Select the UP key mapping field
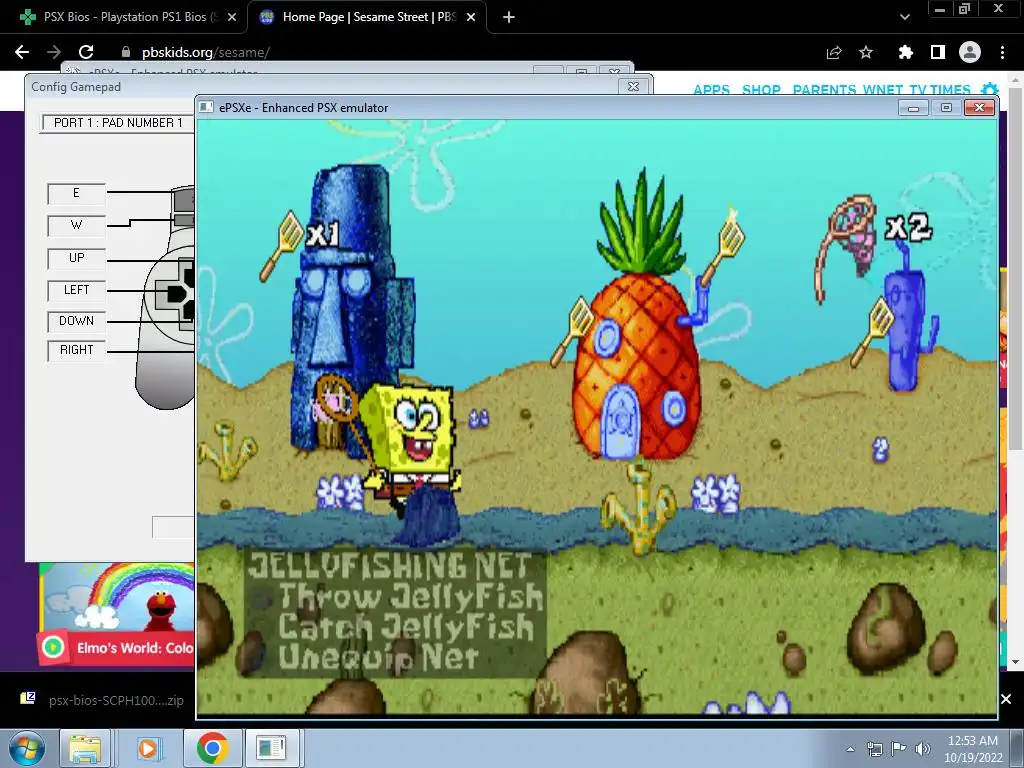Image resolution: width=1024 pixels, height=768 pixels. [76, 258]
